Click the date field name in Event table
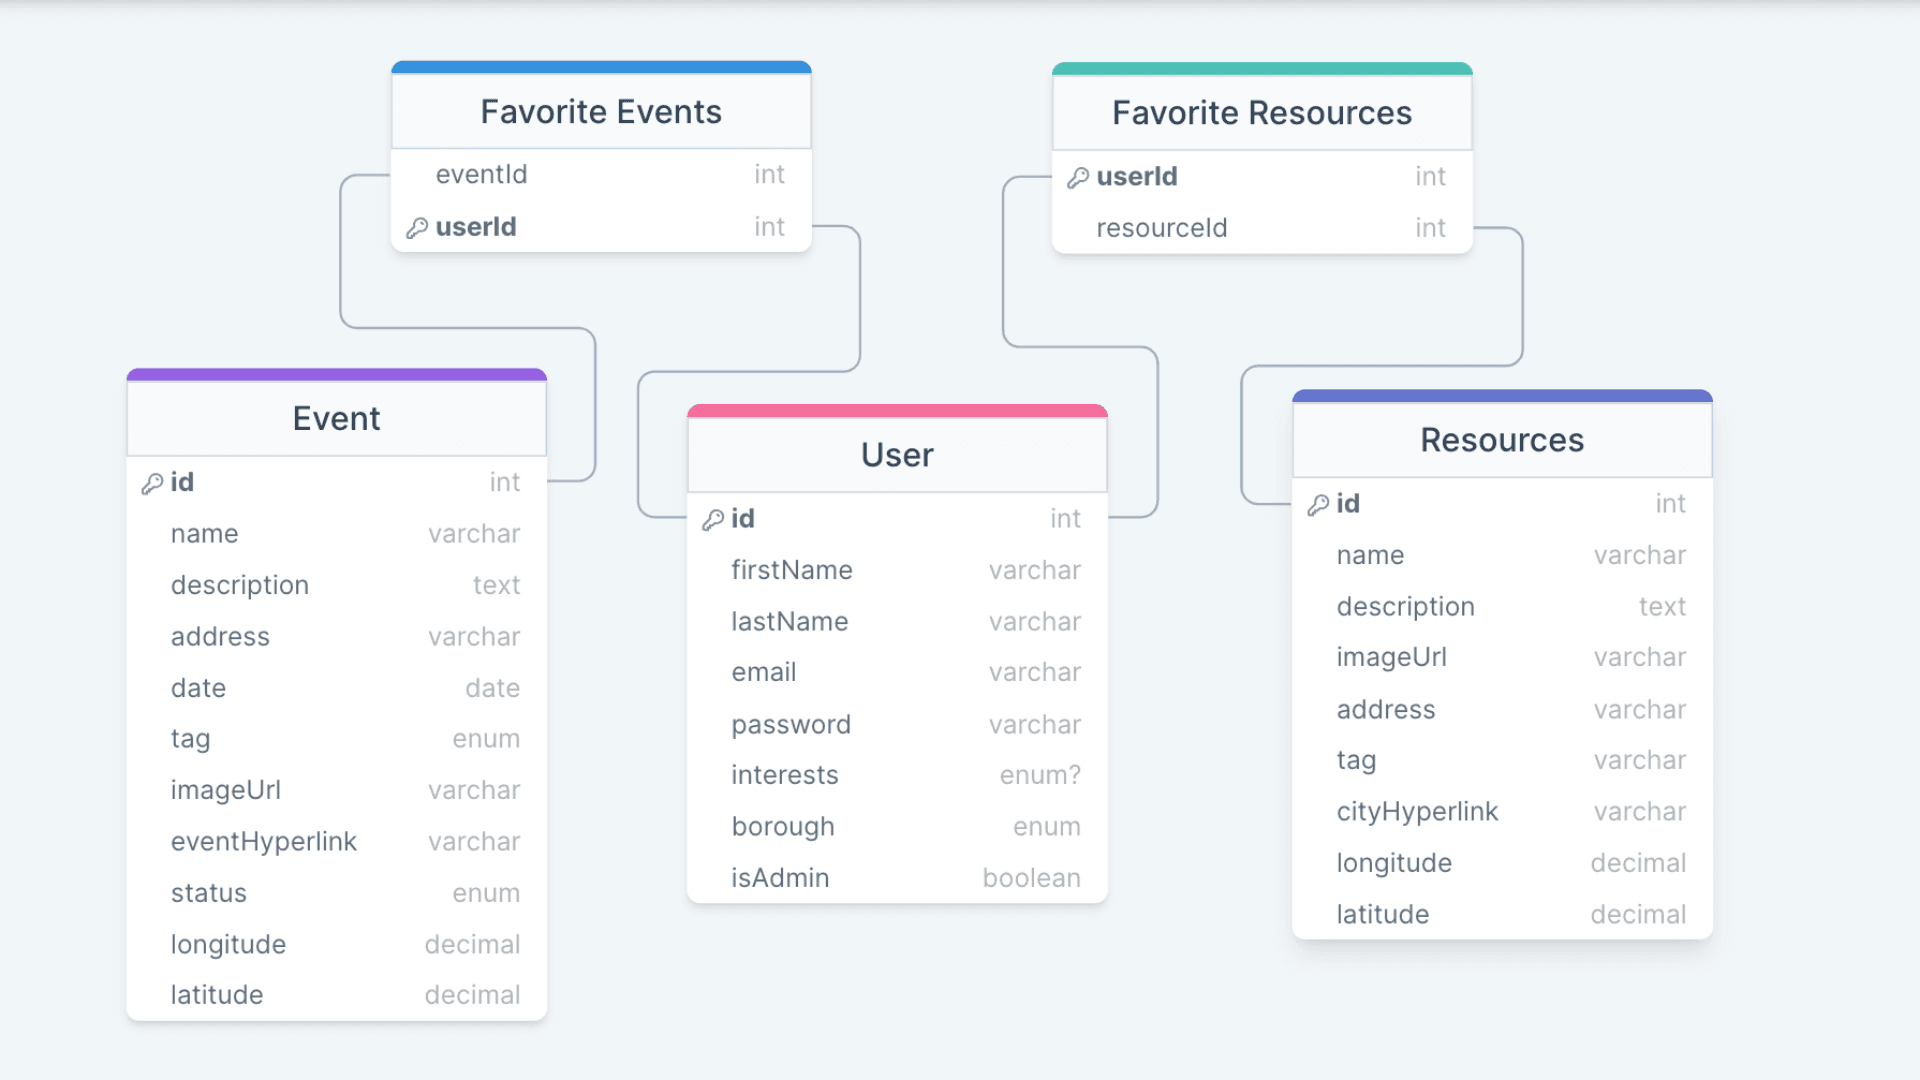This screenshot has width=1920, height=1080. point(198,688)
